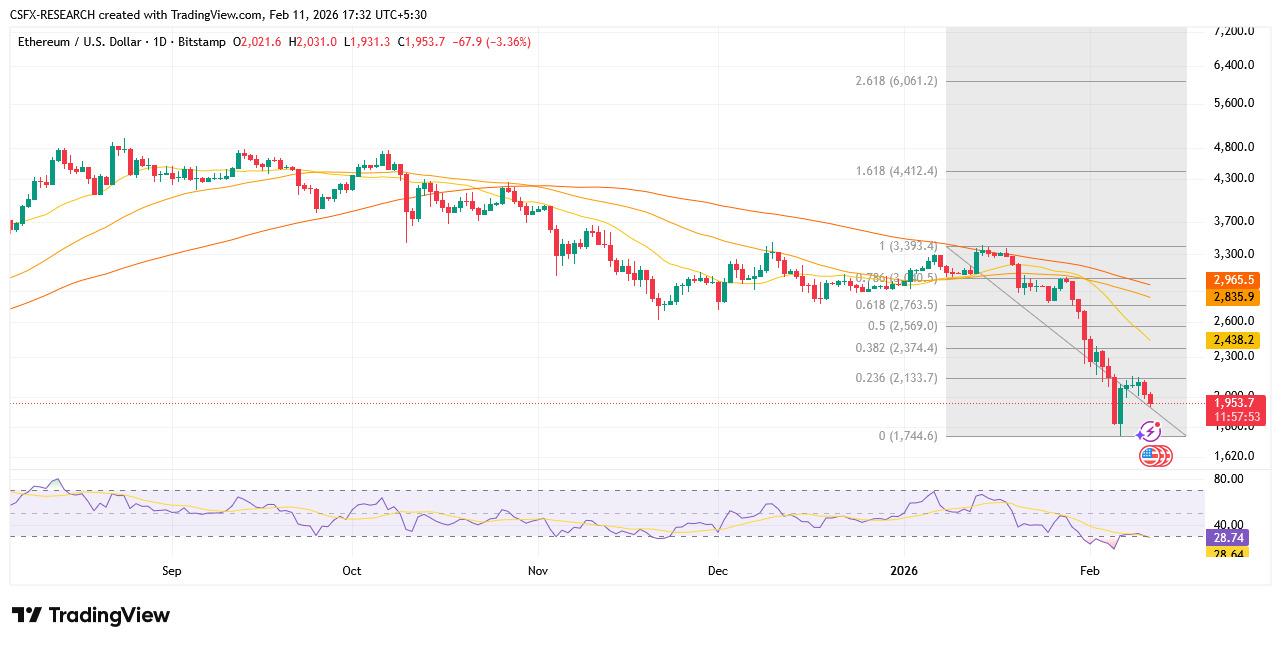Click the 2026 label on time axis
The image size is (1281, 645).
click(904, 571)
